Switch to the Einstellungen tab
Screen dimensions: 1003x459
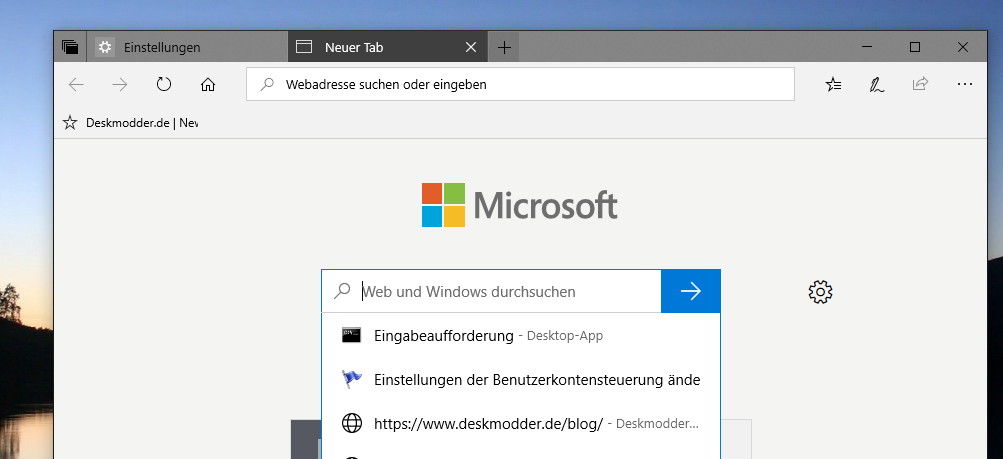[x=187, y=47]
